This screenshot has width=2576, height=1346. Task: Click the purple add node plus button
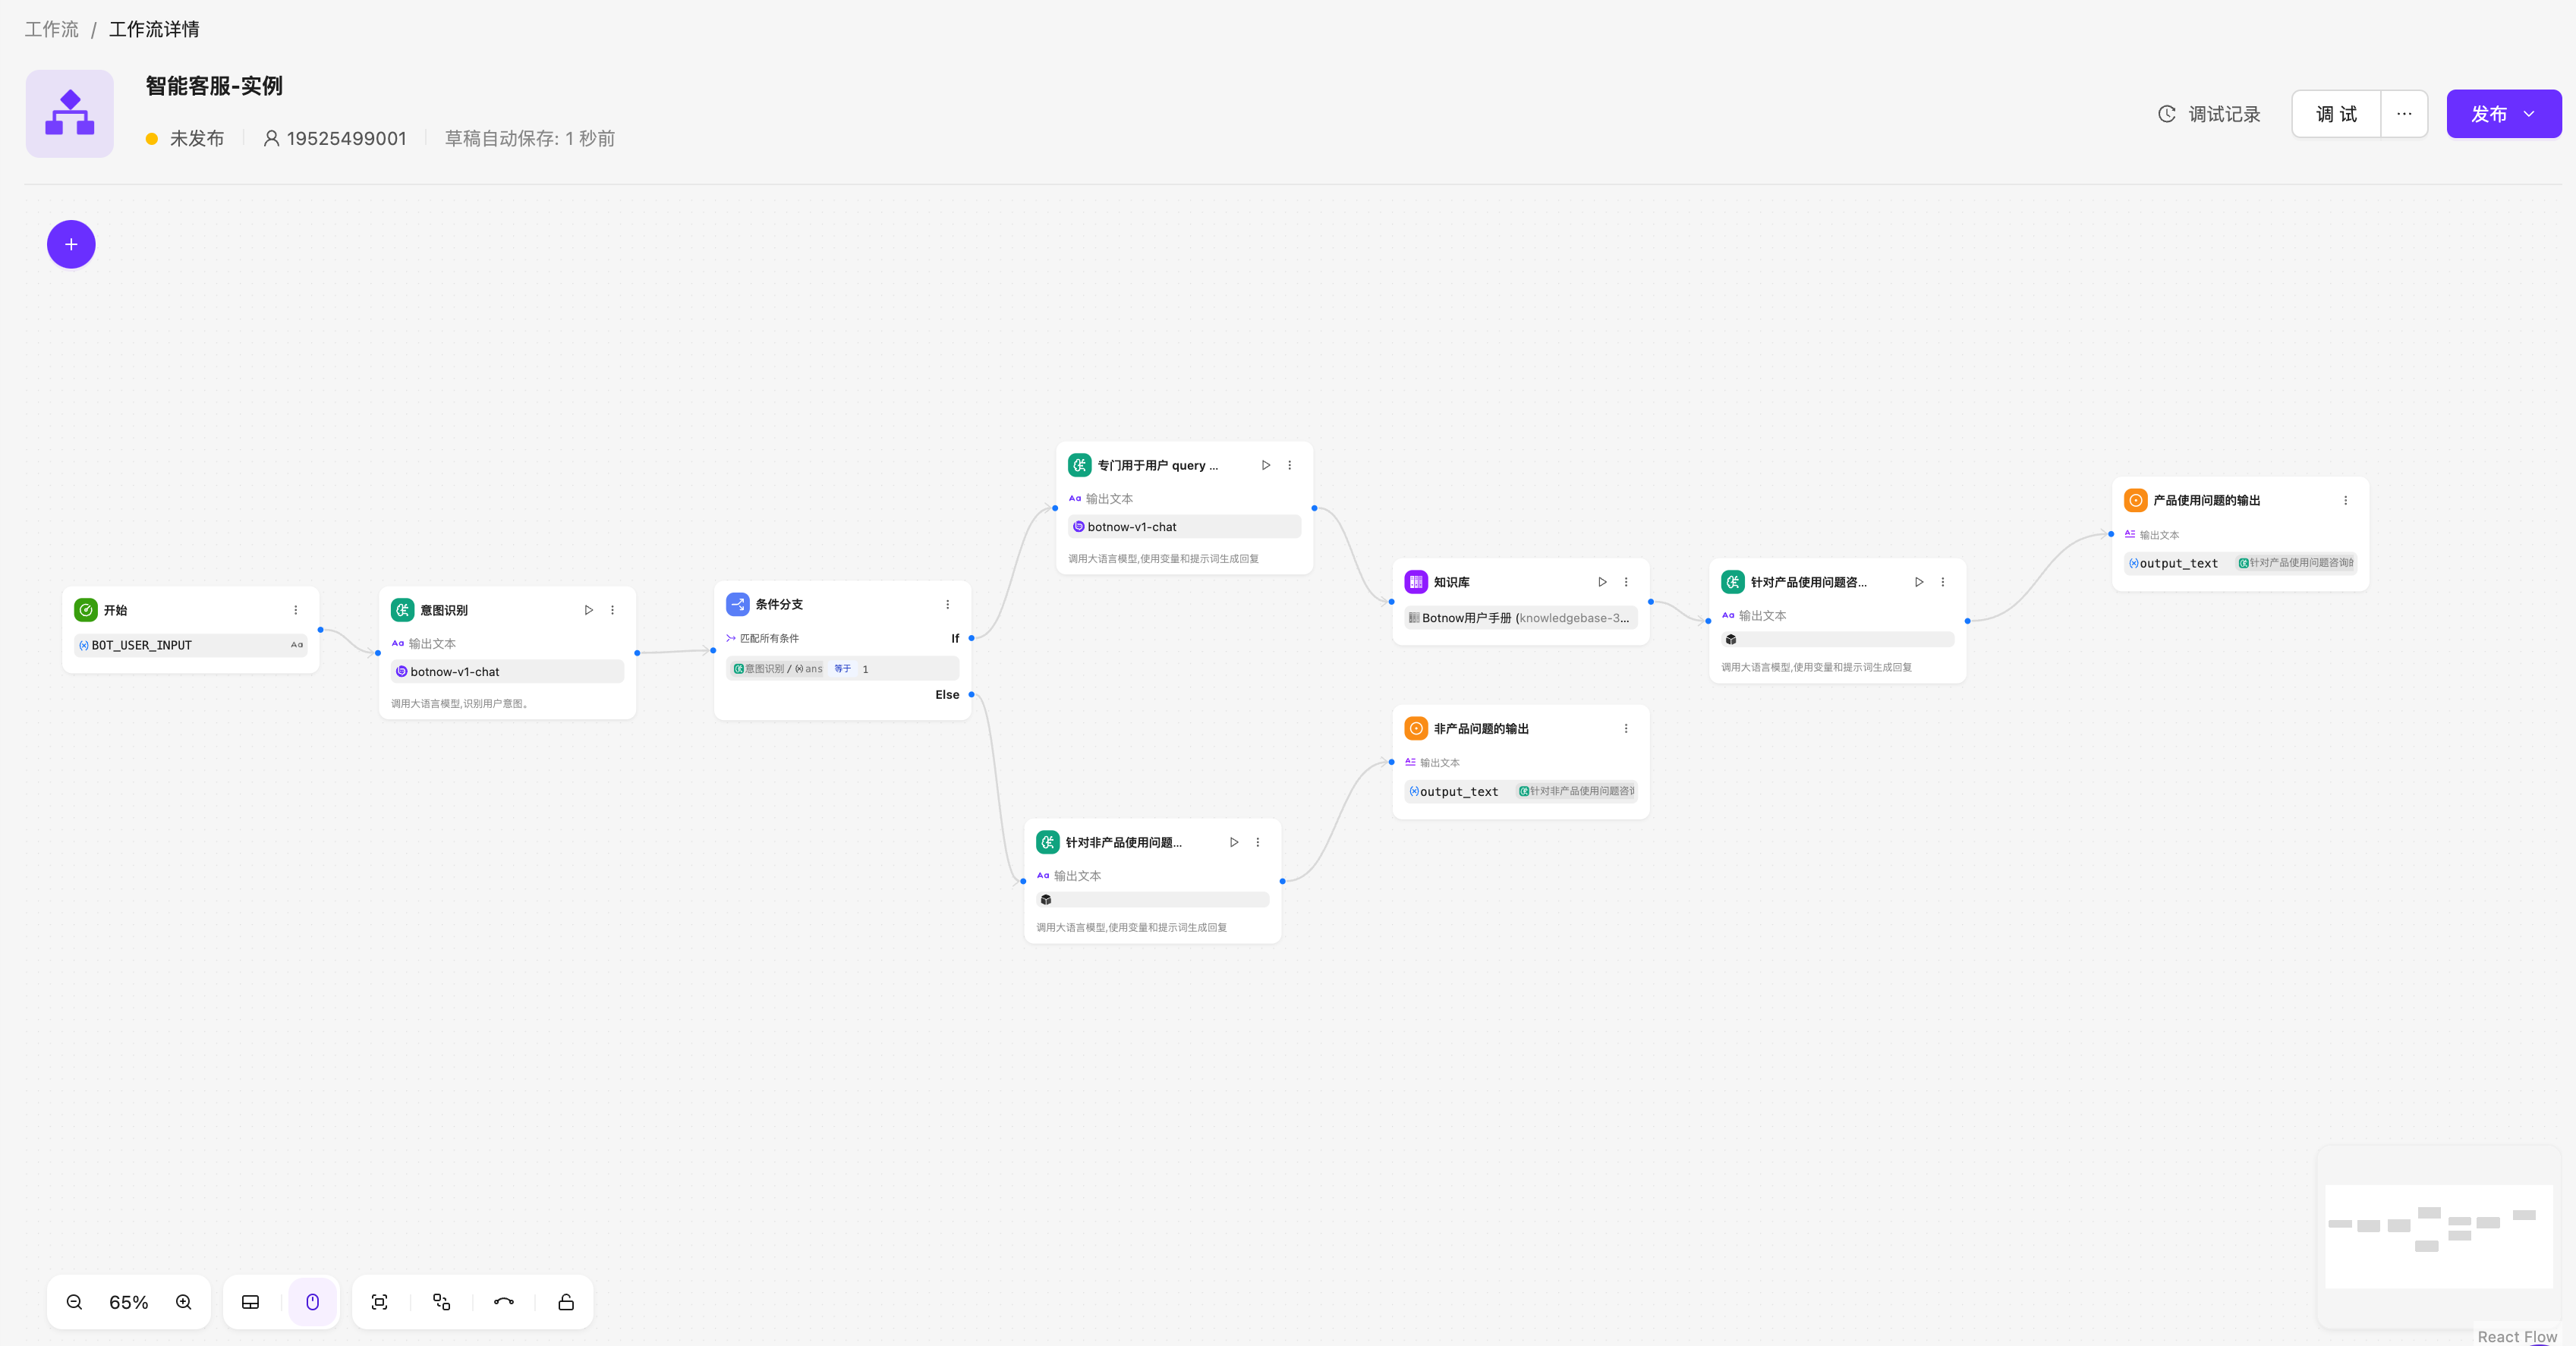(71, 244)
